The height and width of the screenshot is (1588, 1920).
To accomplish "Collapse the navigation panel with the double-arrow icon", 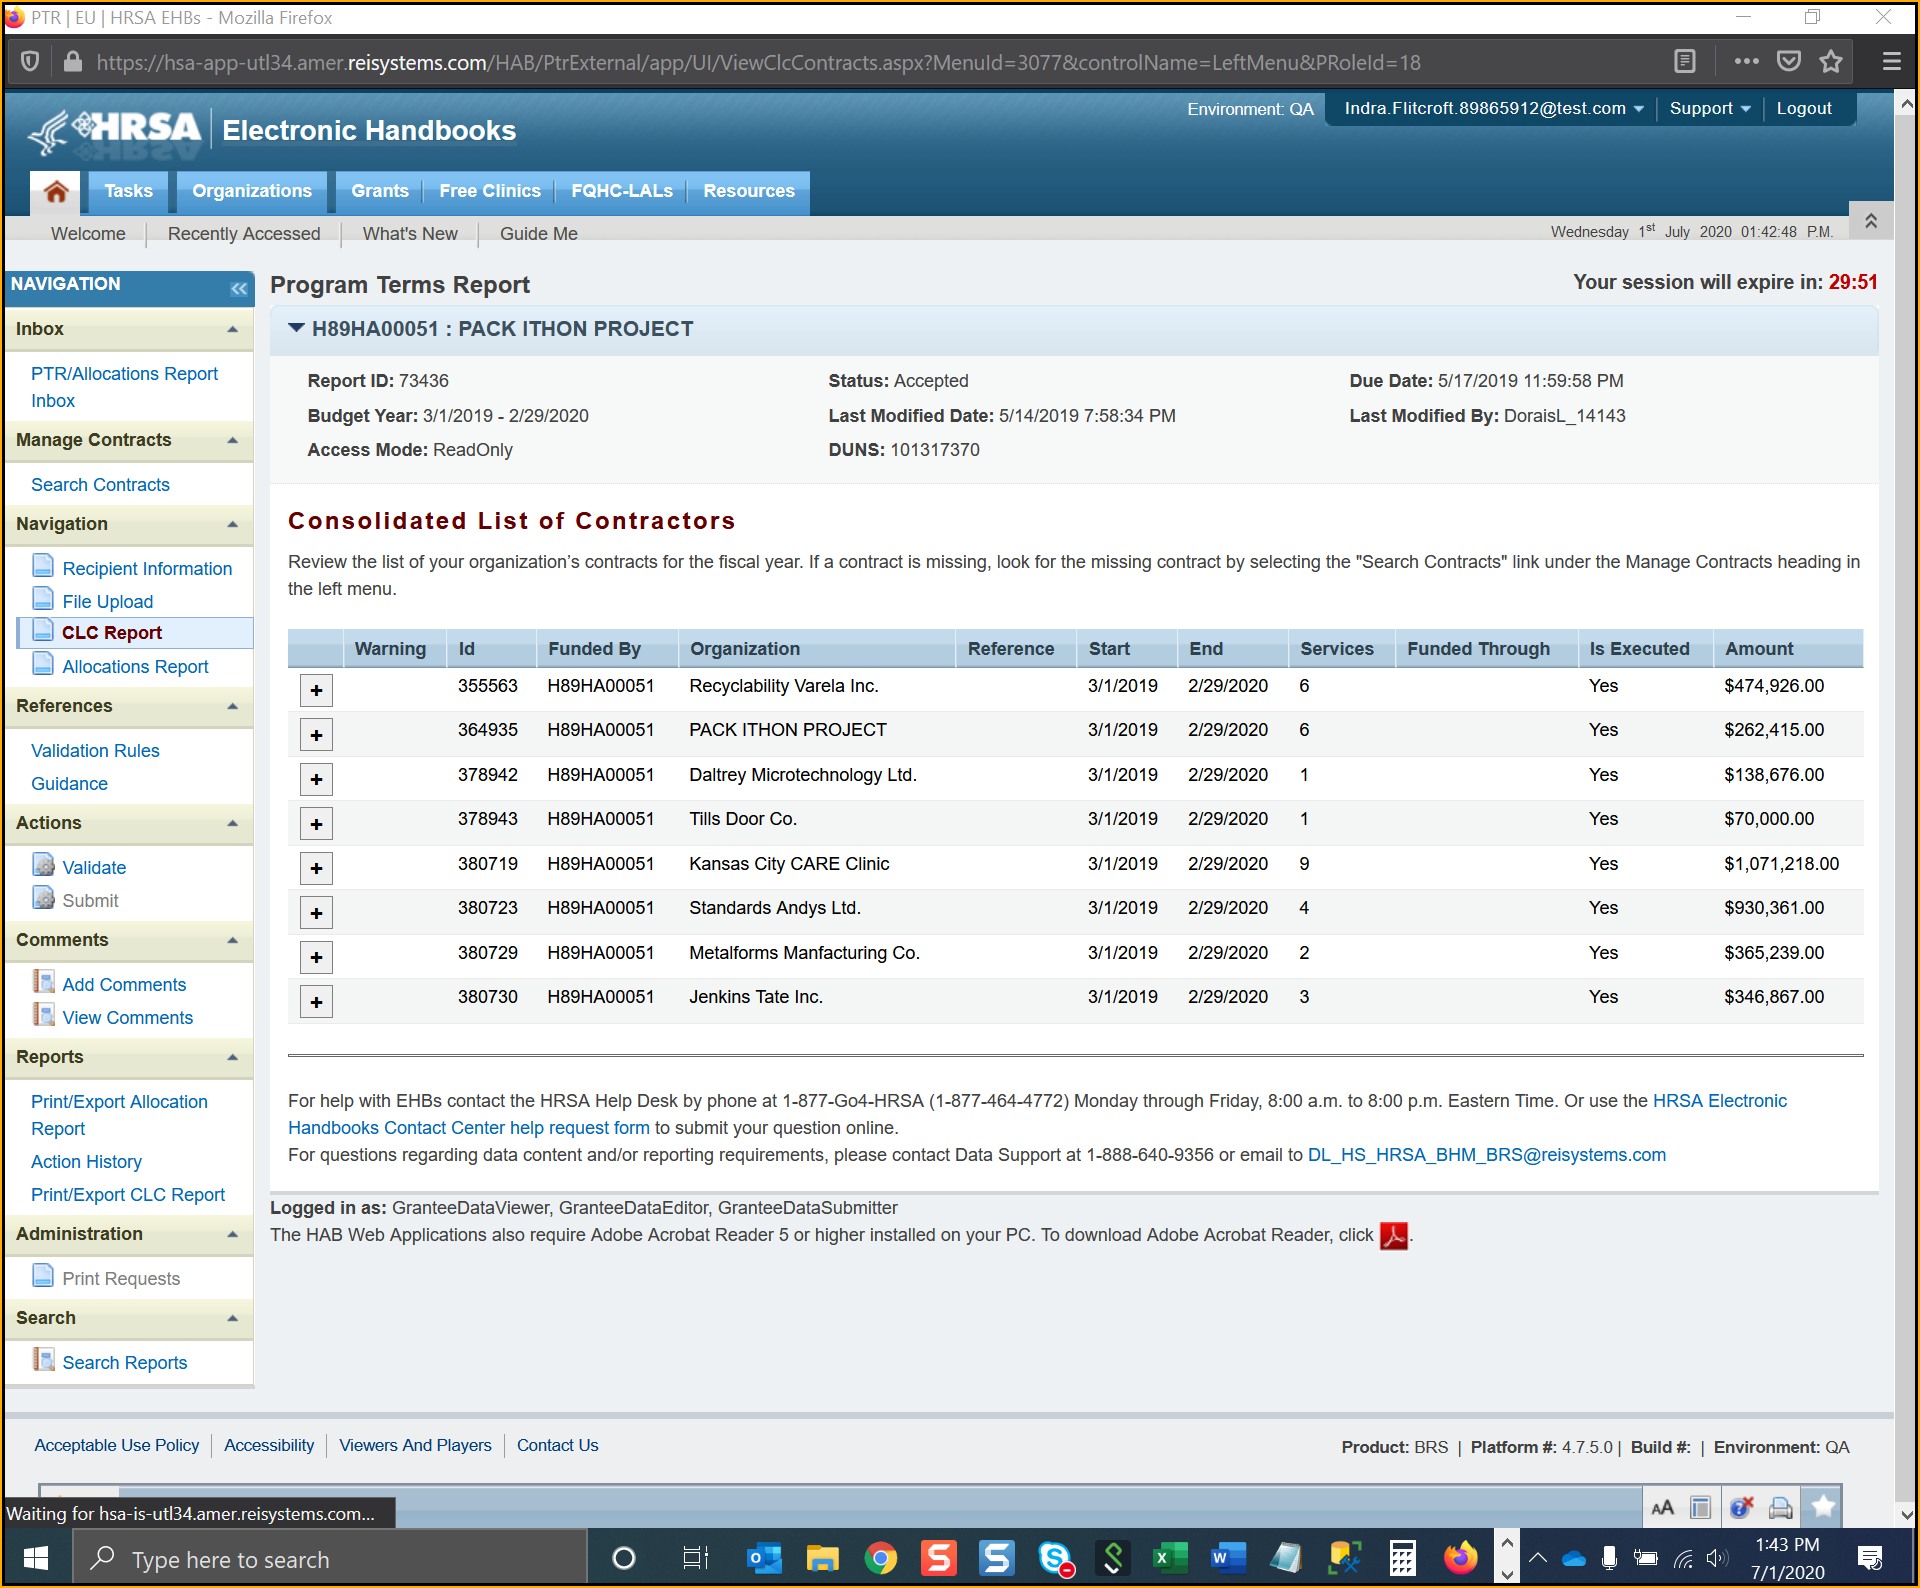I will point(238,289).
